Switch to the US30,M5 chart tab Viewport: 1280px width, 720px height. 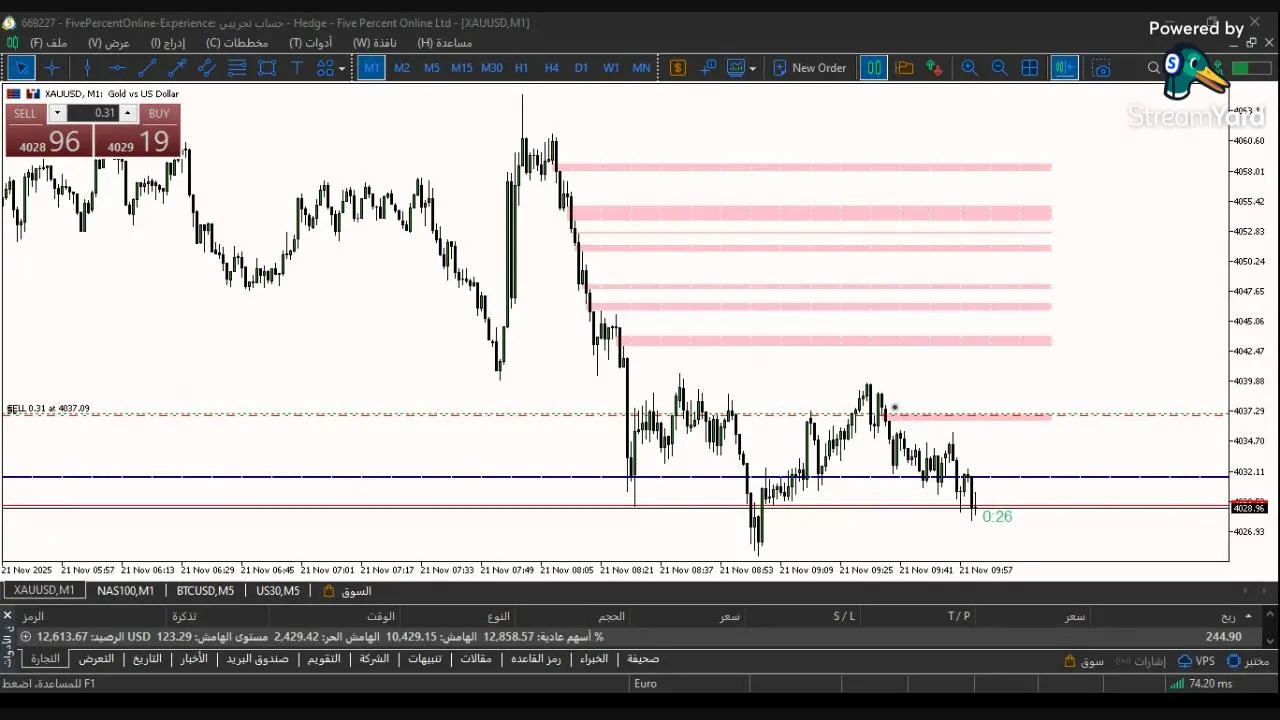pos(278,591)
